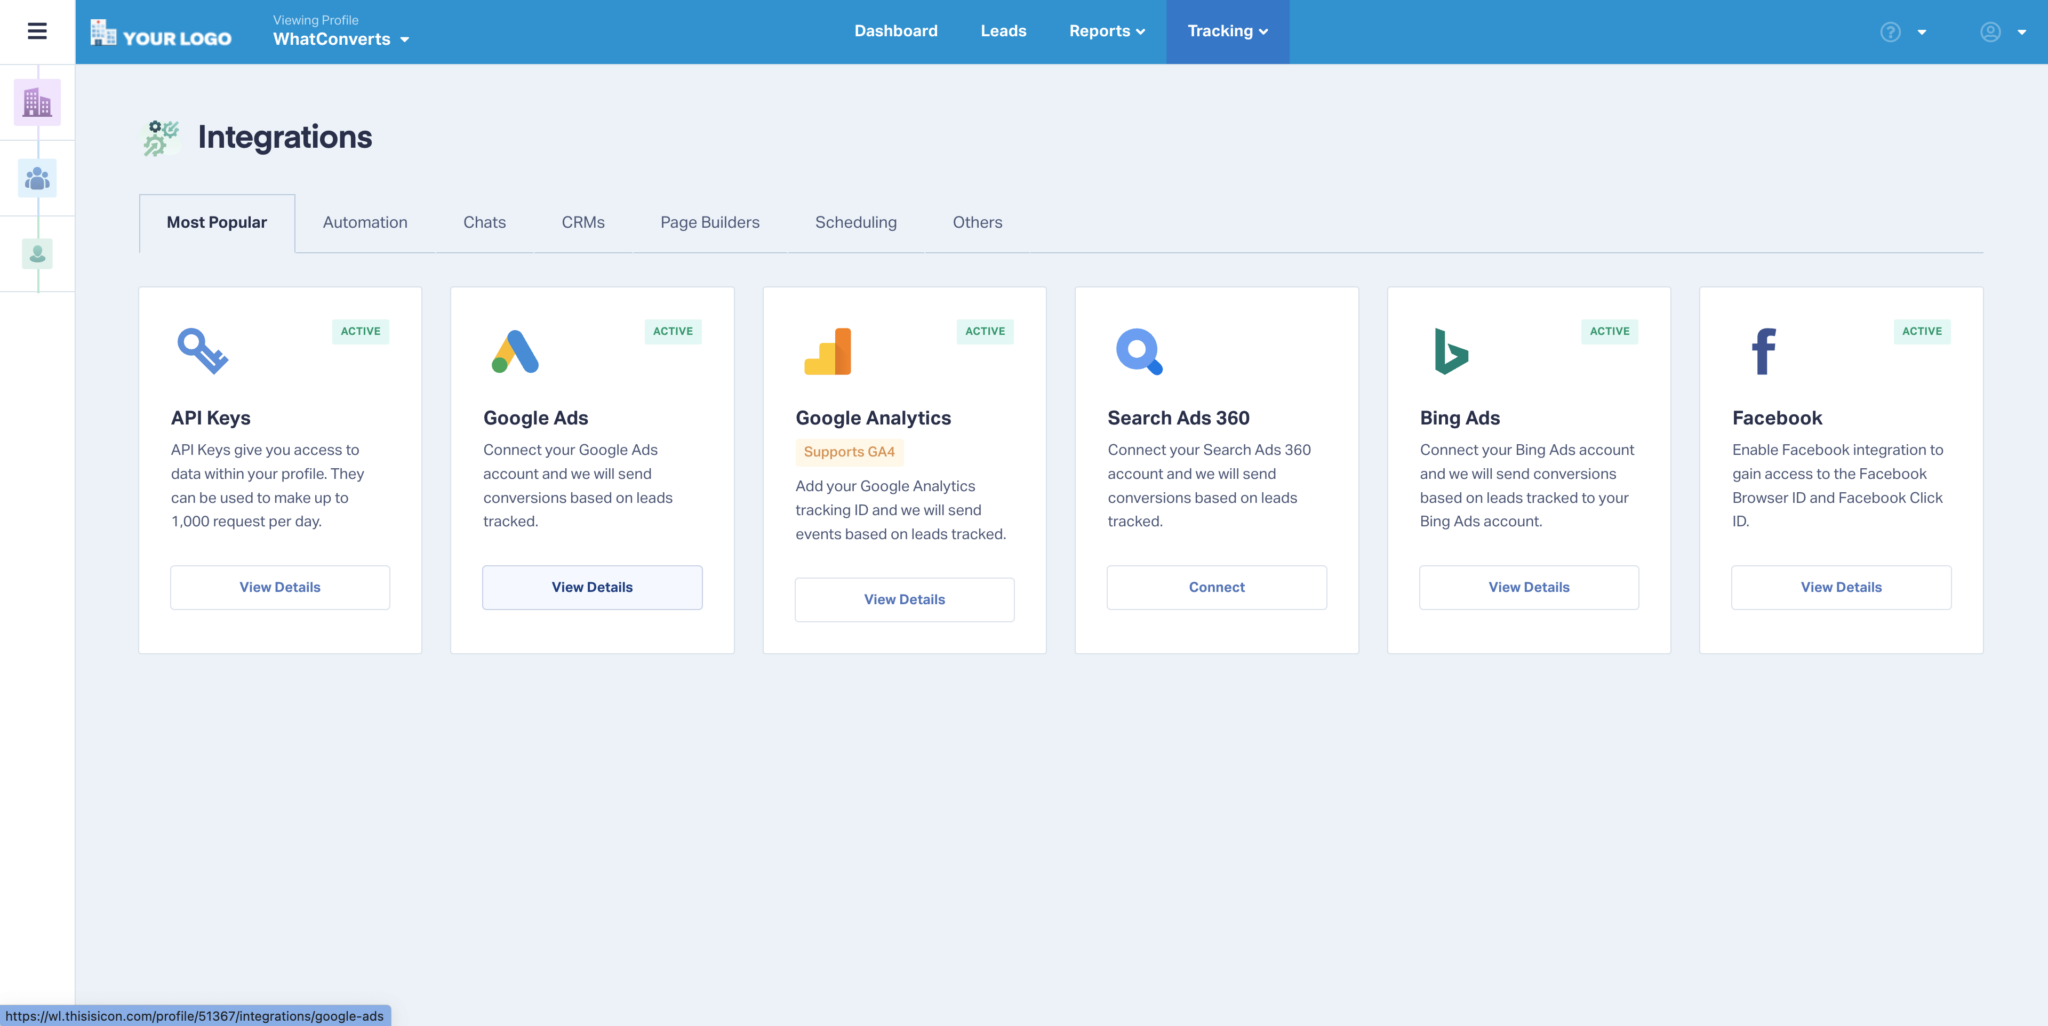
Task: View Details for Google Ads integration
Action: click(592, 587)
